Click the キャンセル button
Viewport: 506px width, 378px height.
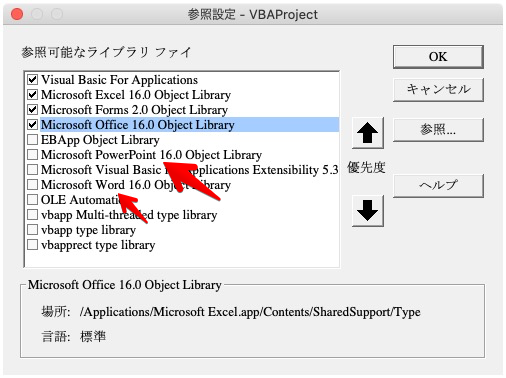pos(438,89)
